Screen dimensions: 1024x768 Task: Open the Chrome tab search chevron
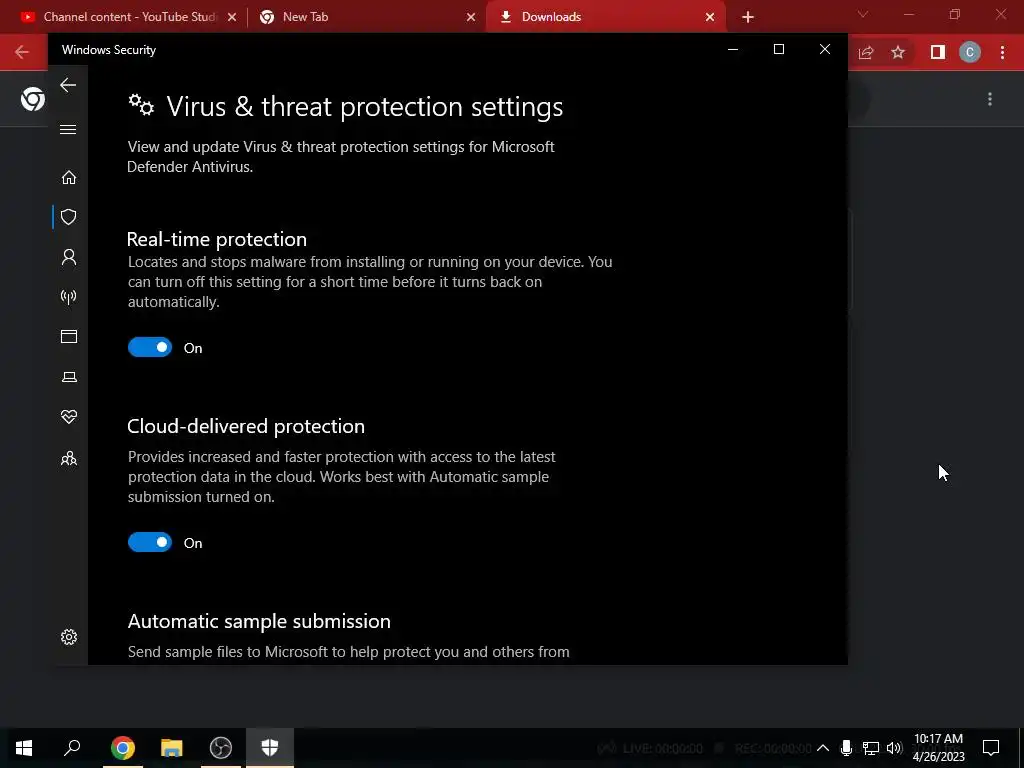(x=863, y=14)
